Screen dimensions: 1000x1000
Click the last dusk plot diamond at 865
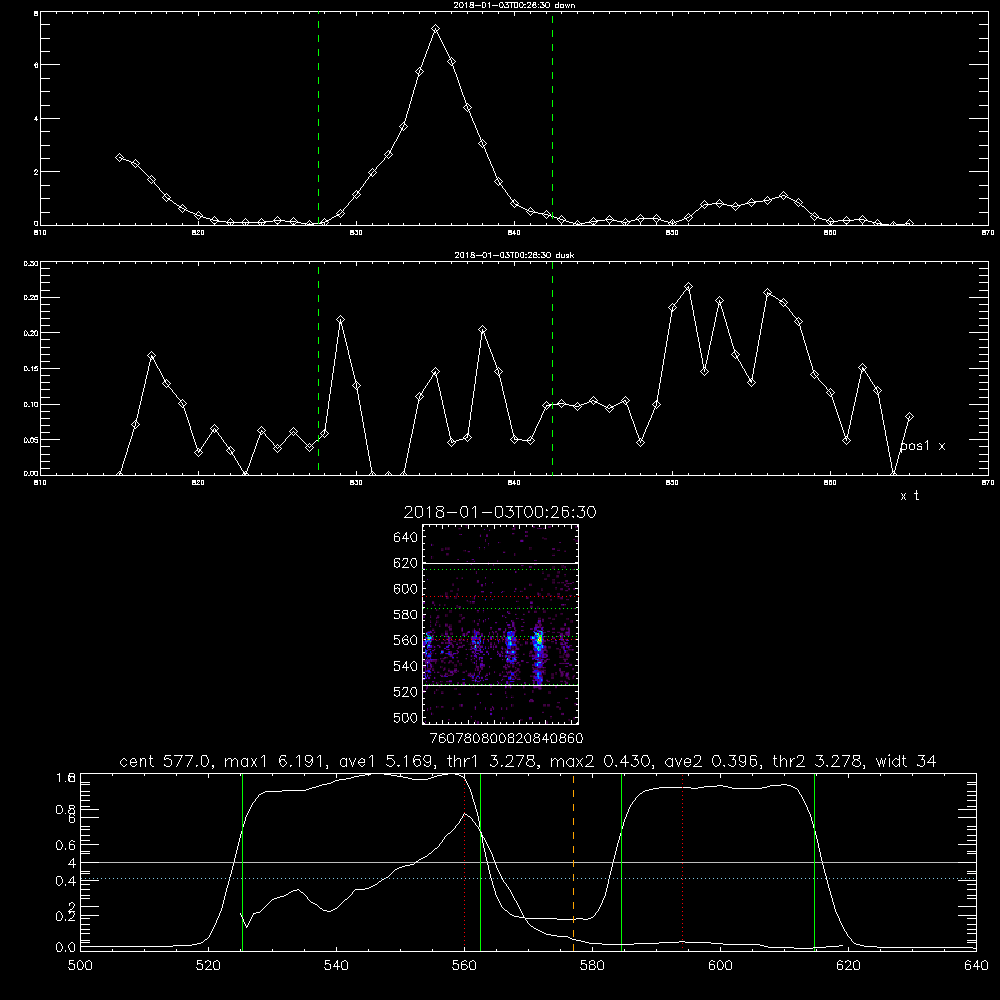(909, 416)
